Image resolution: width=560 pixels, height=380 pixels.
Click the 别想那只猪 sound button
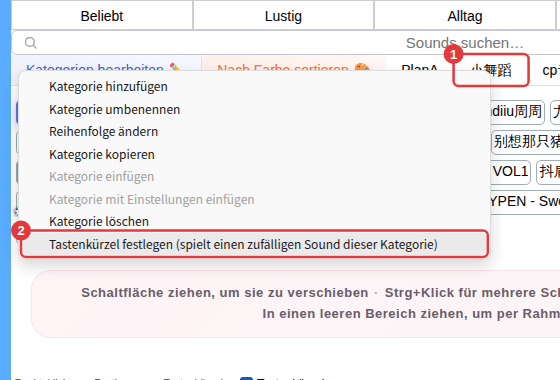tap(526, 142)
